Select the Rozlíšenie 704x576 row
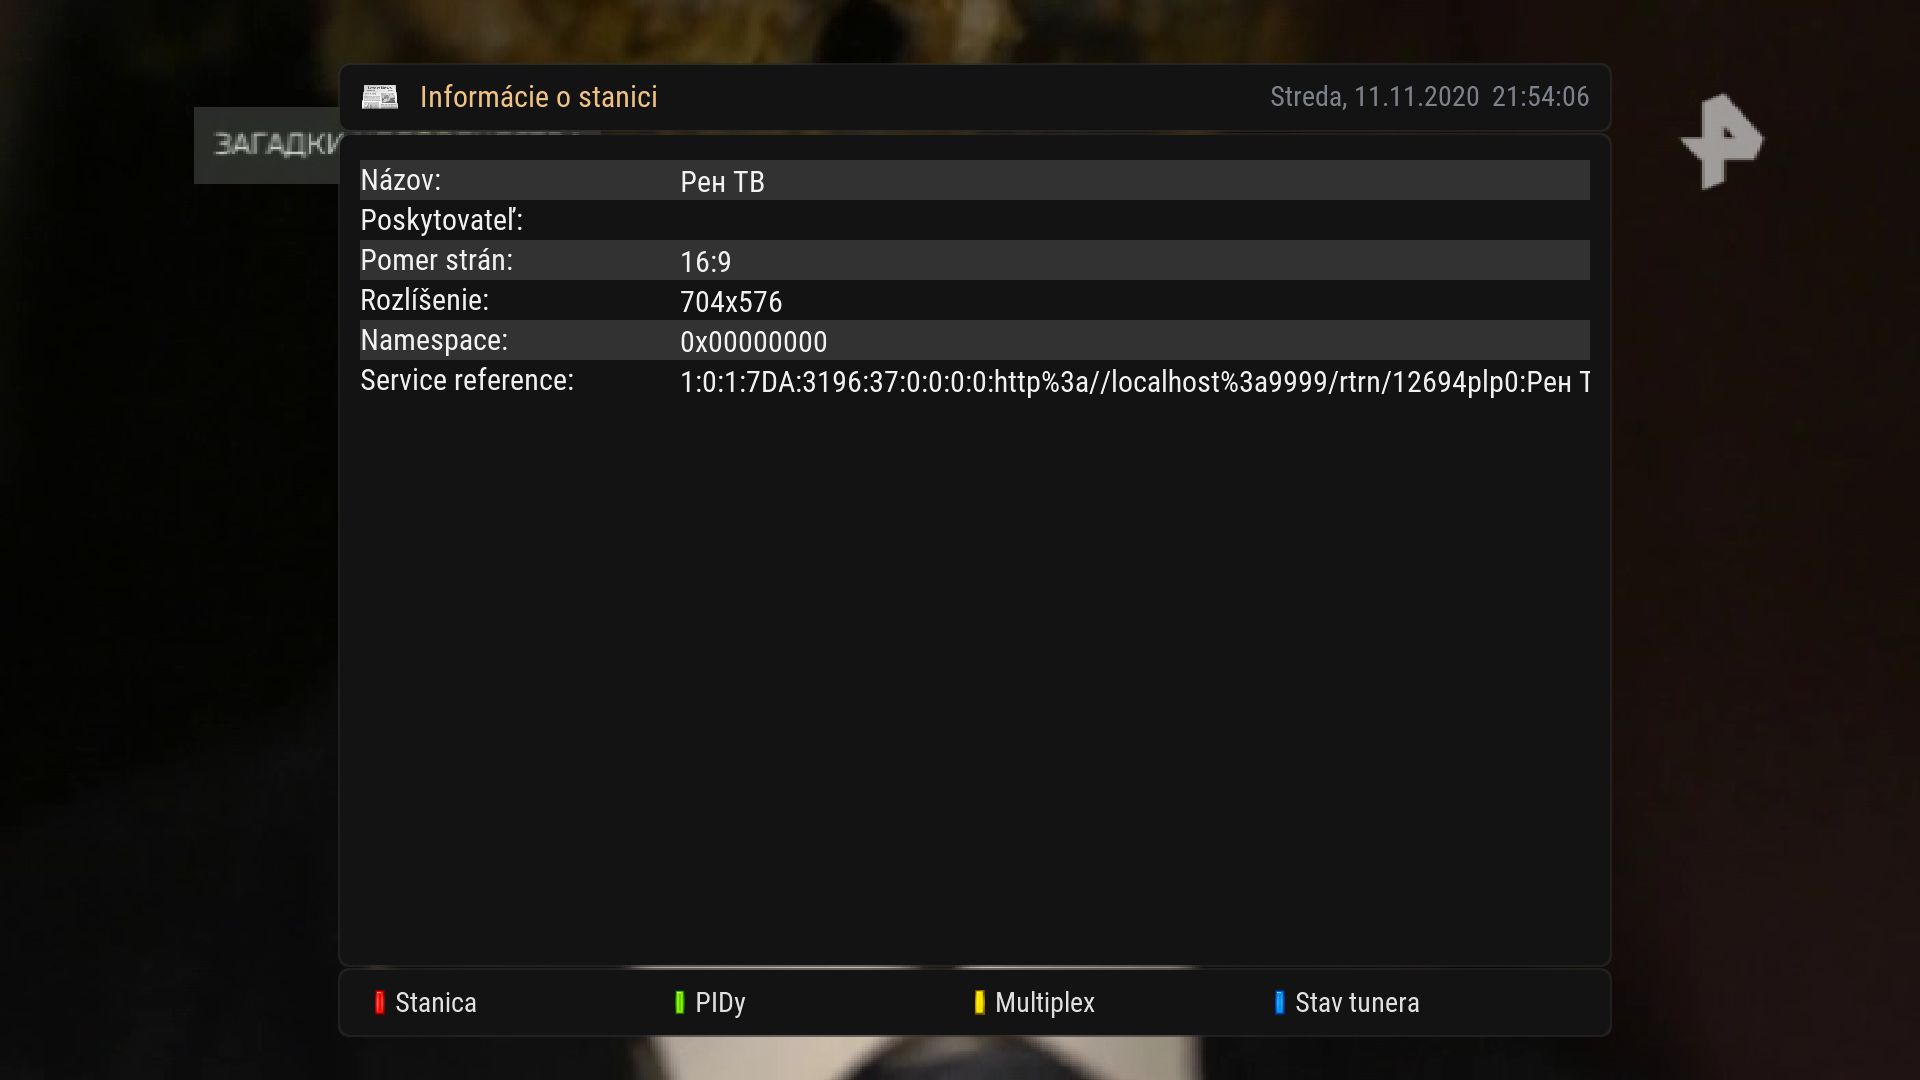The image size is (1920, 1080). tap(975, 300)
